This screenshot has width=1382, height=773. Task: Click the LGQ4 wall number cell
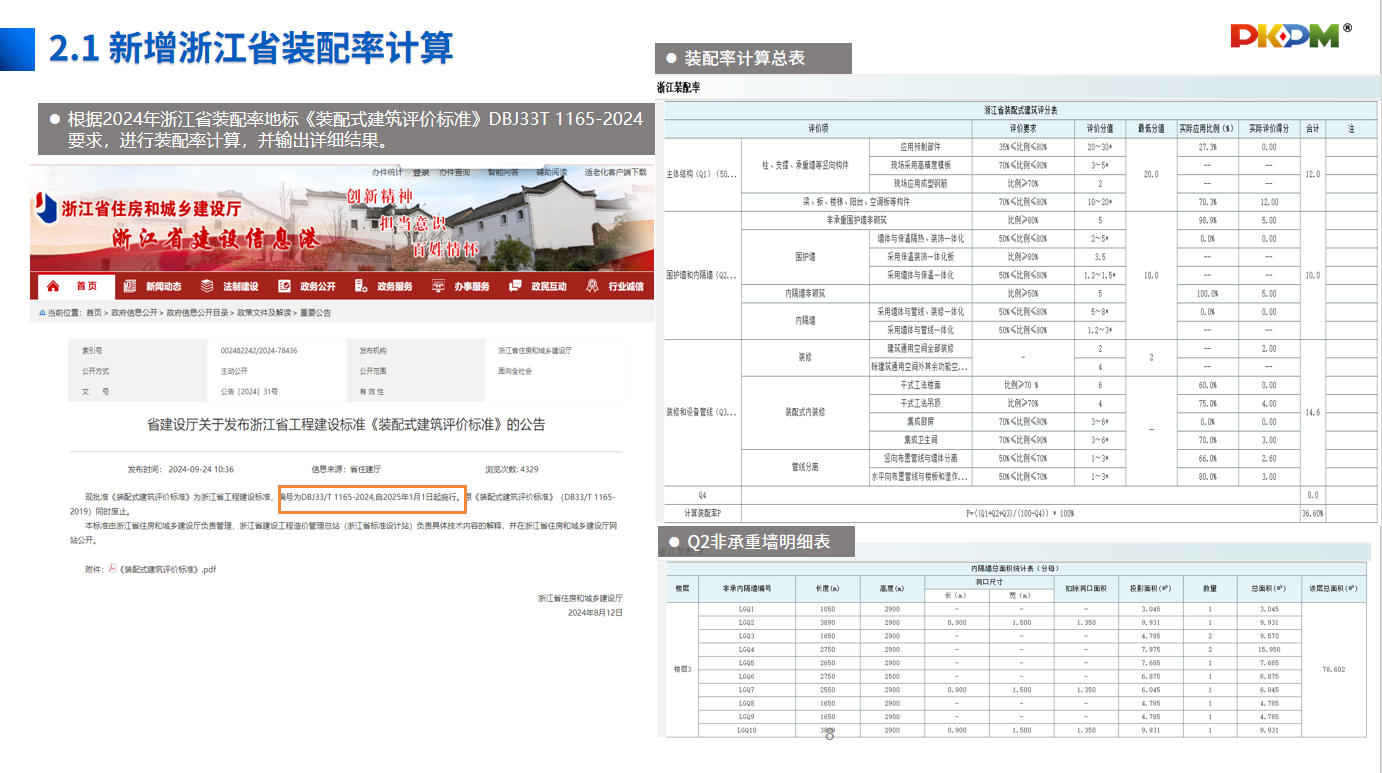click(x=746, y=649)
